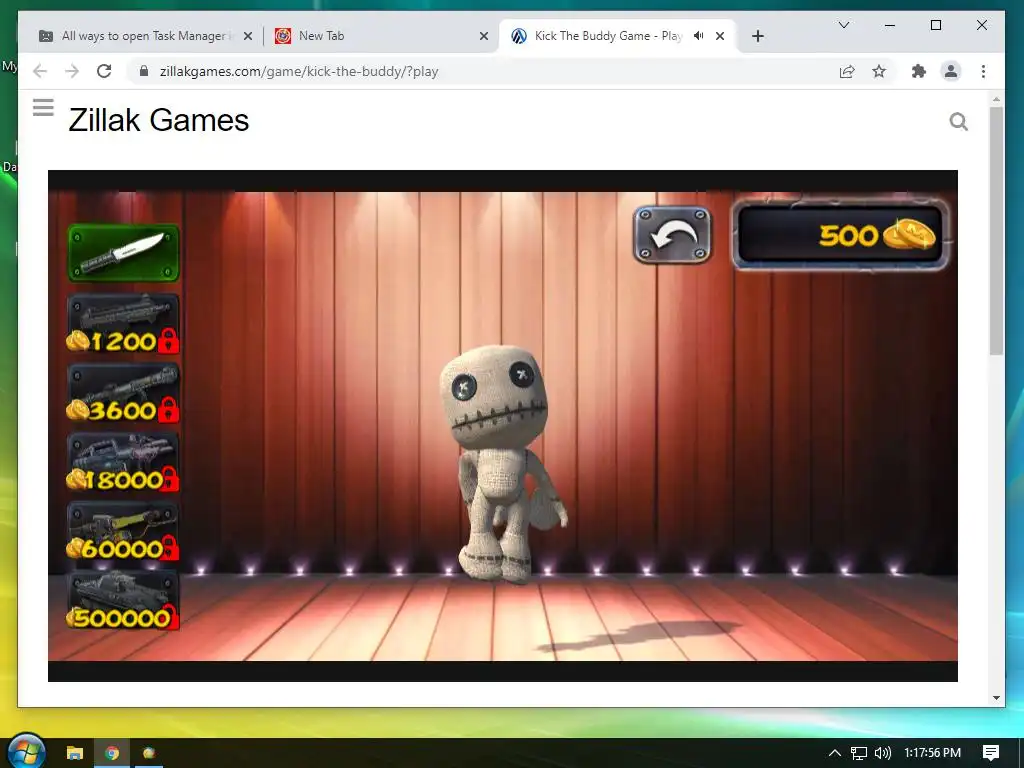Open Chrome profile avatar
The image size is (1024, 768).
951,71
